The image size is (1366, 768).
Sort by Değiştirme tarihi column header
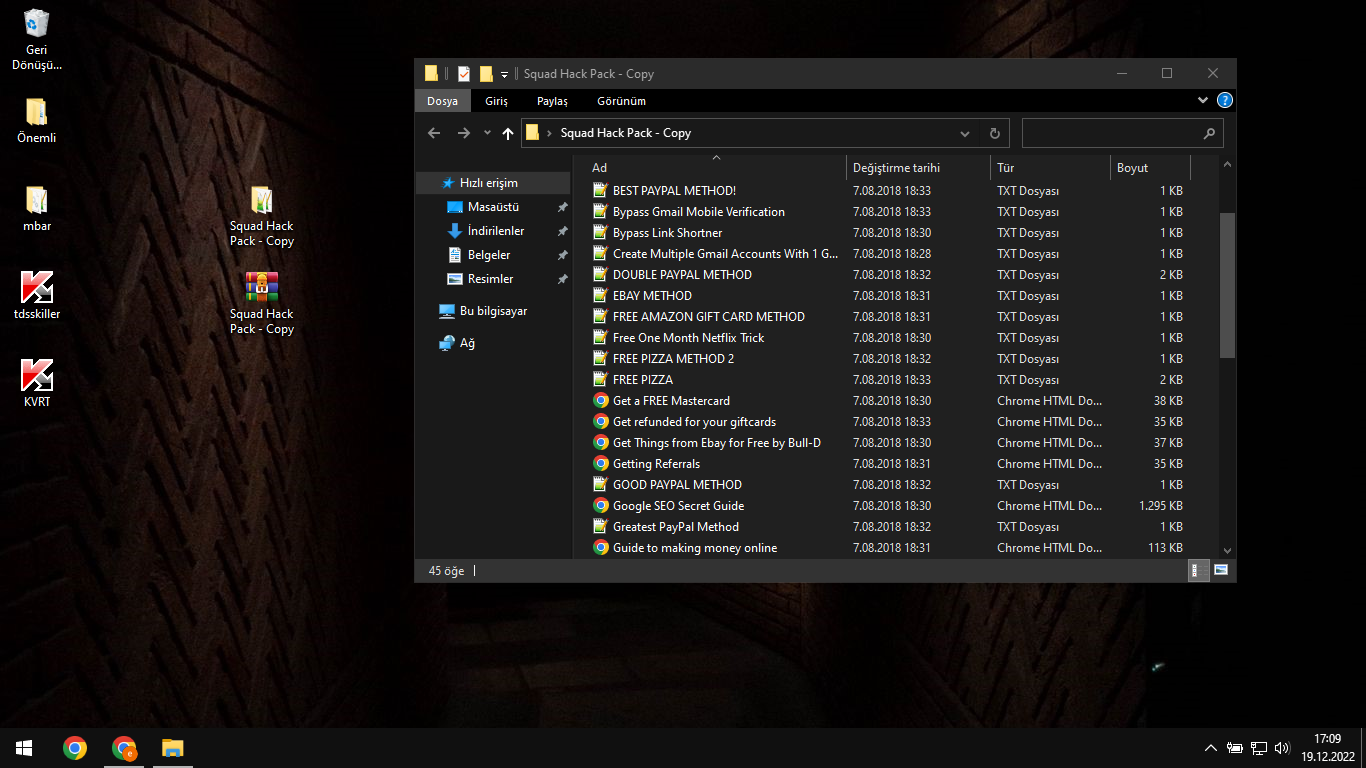pos(918,168)
